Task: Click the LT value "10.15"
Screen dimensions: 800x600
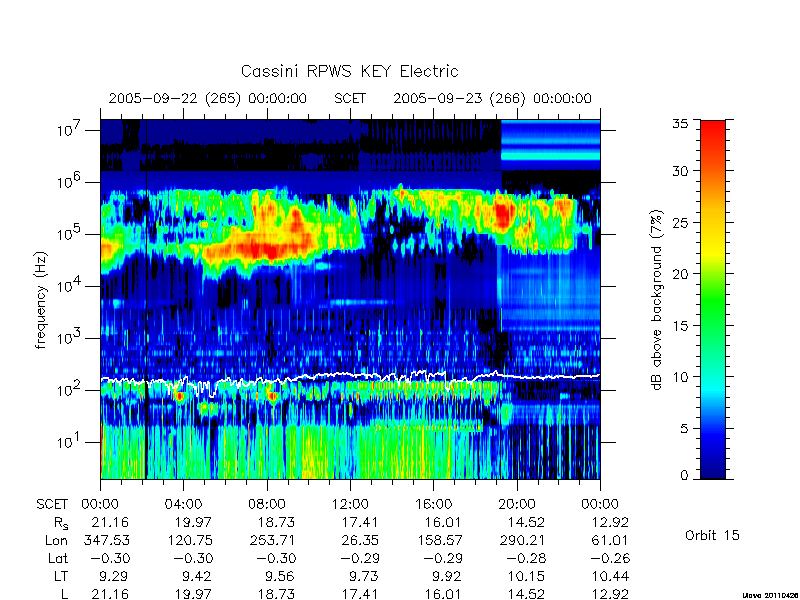Action: [527, 577]
